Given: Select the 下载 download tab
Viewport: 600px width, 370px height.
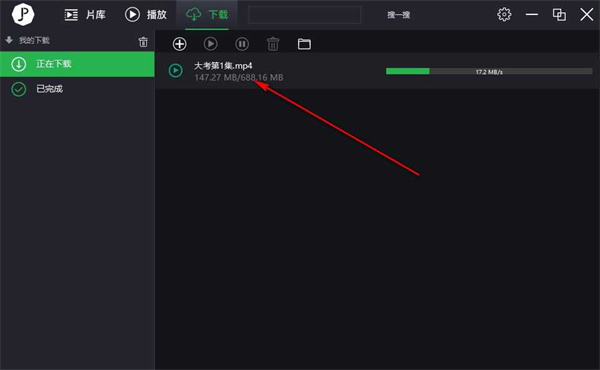Looking at the screenshot, I should tap(207, 15).
